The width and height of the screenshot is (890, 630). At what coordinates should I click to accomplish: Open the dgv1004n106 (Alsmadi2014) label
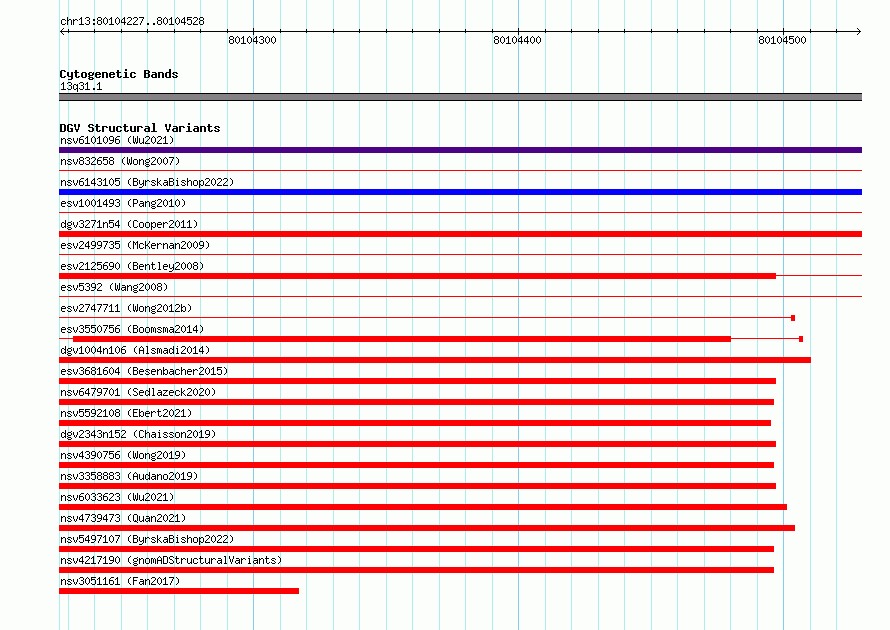135,350
